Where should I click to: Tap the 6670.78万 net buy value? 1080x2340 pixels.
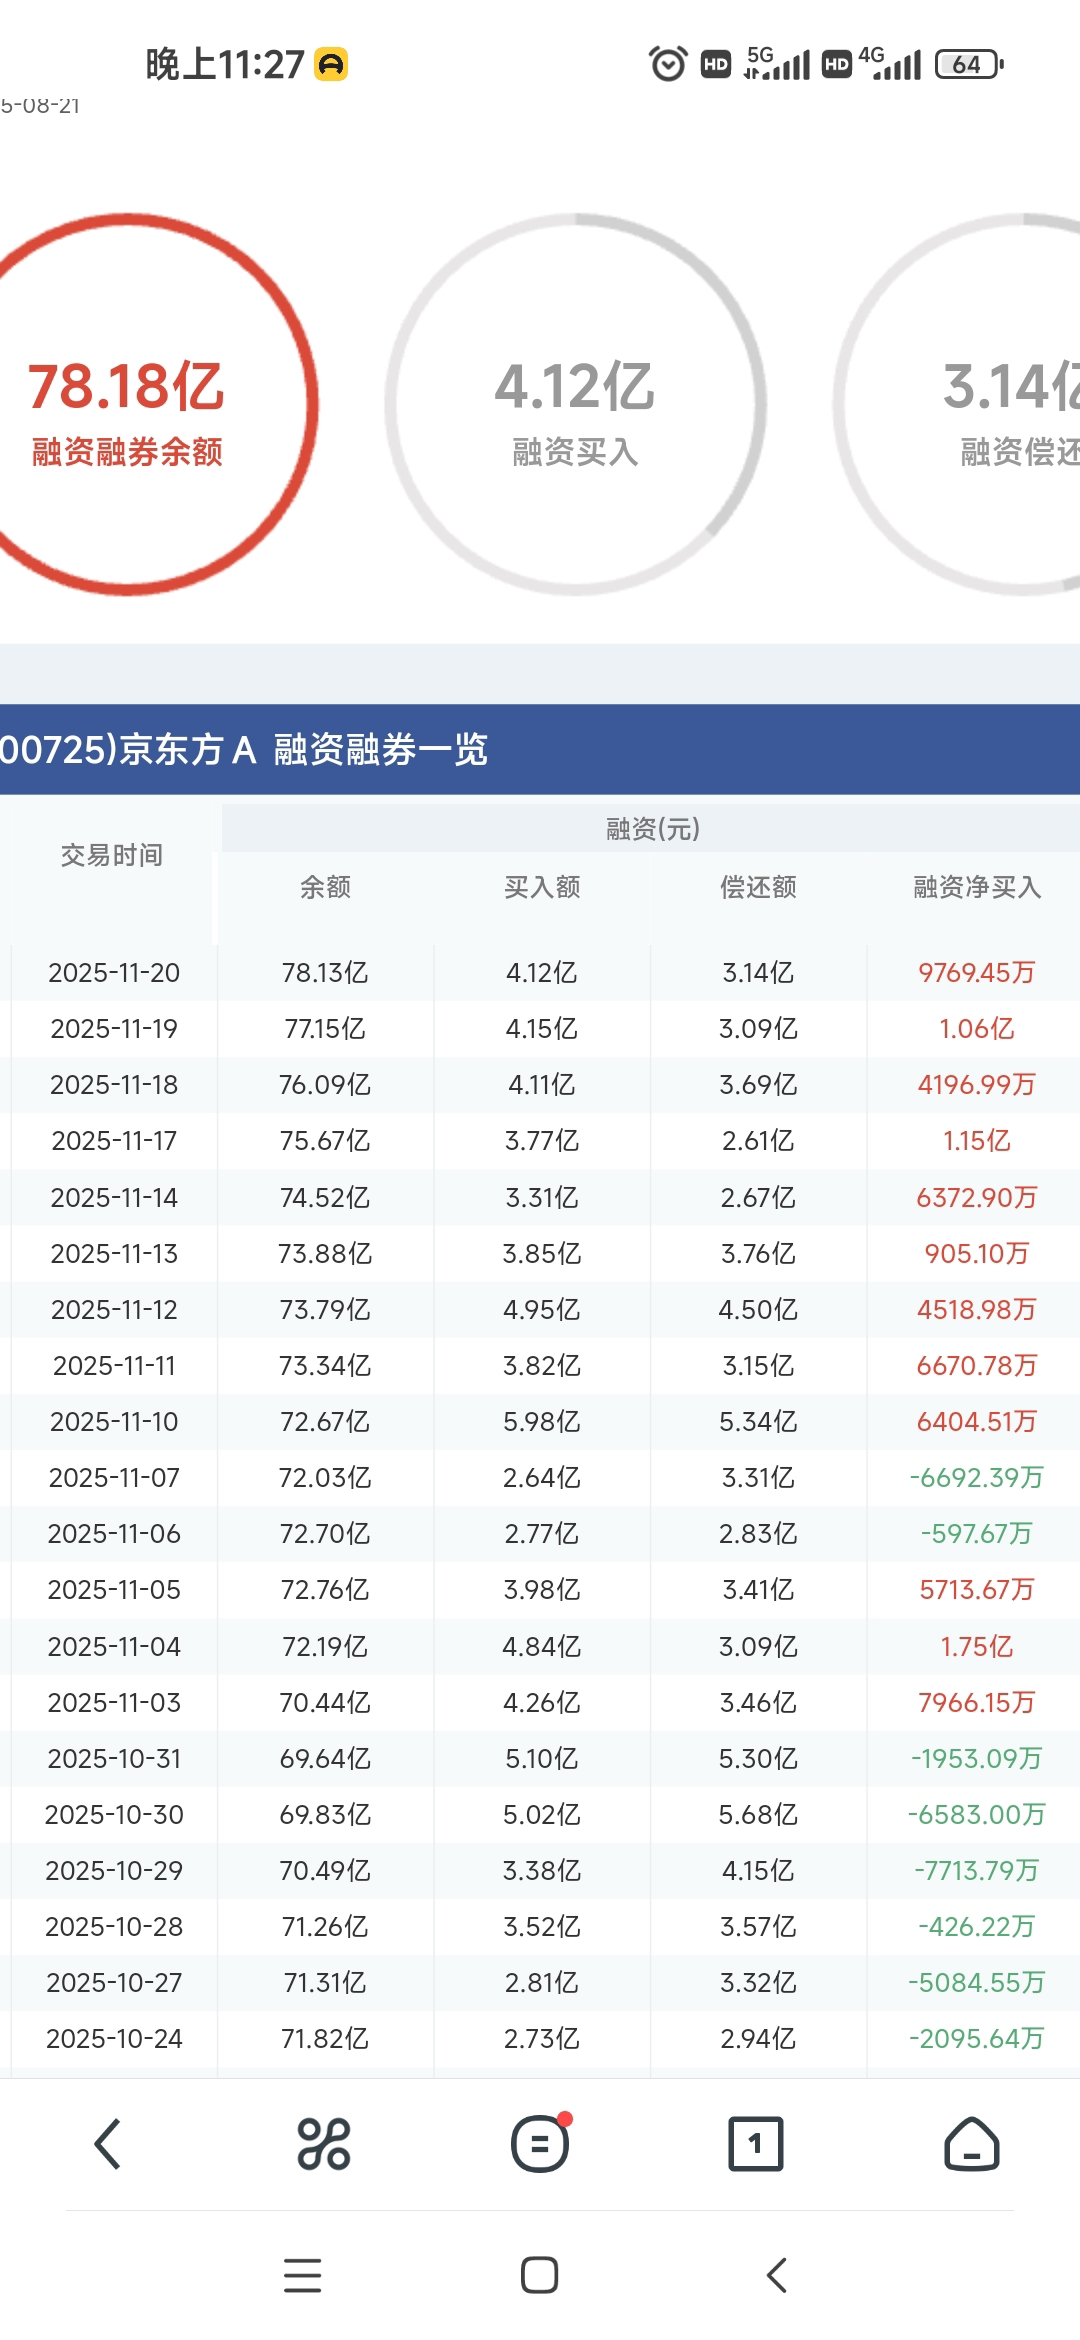977,1366
